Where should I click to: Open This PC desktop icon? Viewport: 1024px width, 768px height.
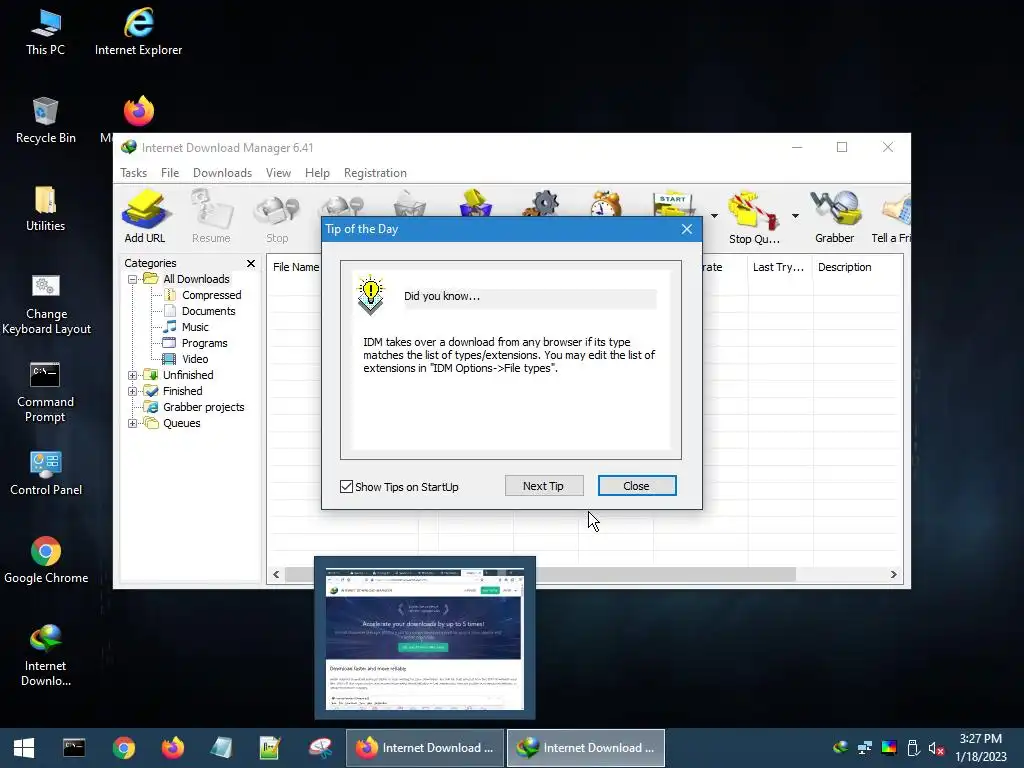45,33
